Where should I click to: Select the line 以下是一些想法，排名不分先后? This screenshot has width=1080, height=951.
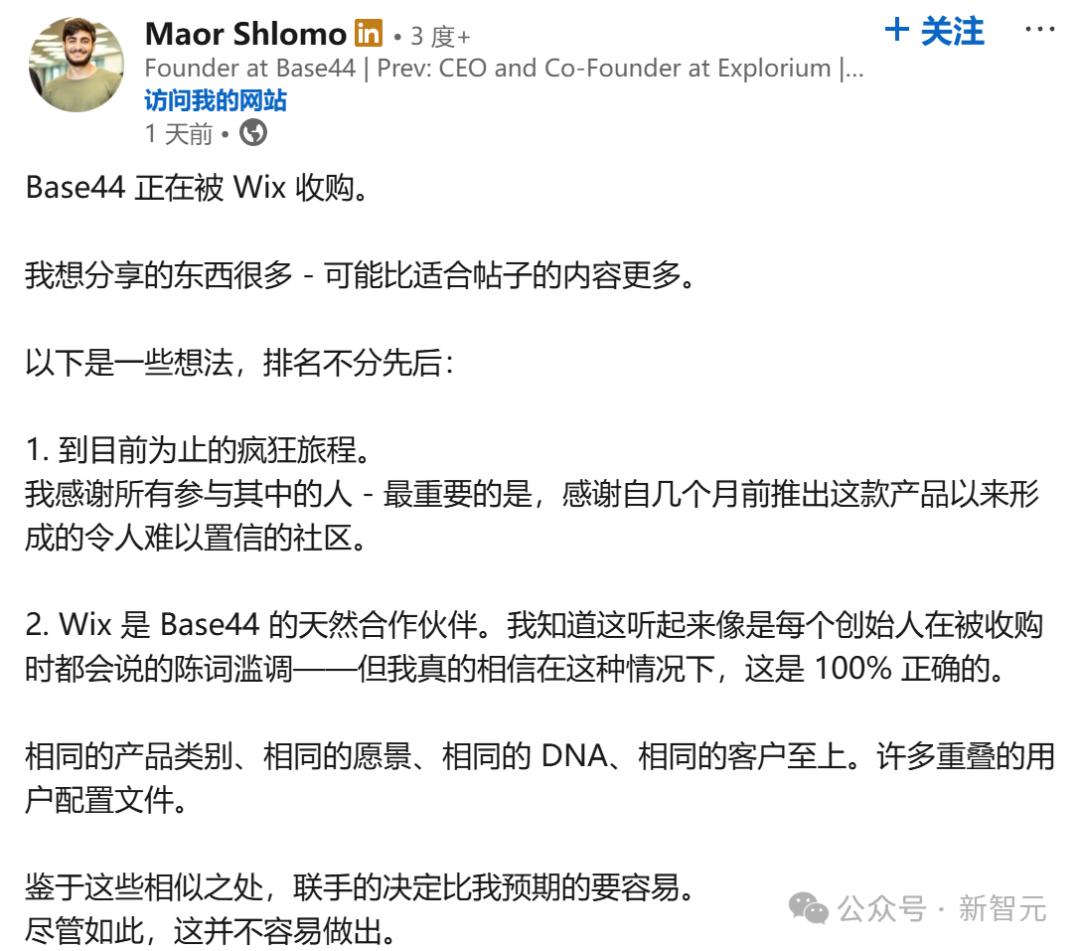pos(240,362)
